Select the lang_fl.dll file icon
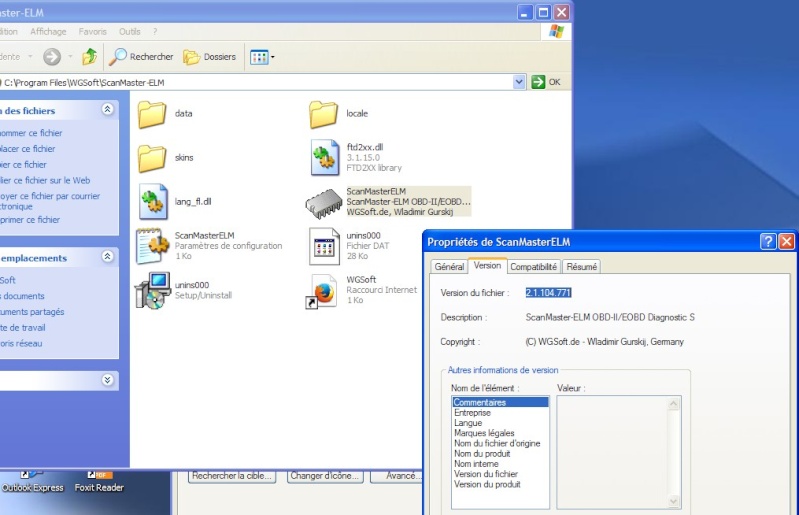Image resolution: width=799 pixels, height=515 pixels. 153,202
